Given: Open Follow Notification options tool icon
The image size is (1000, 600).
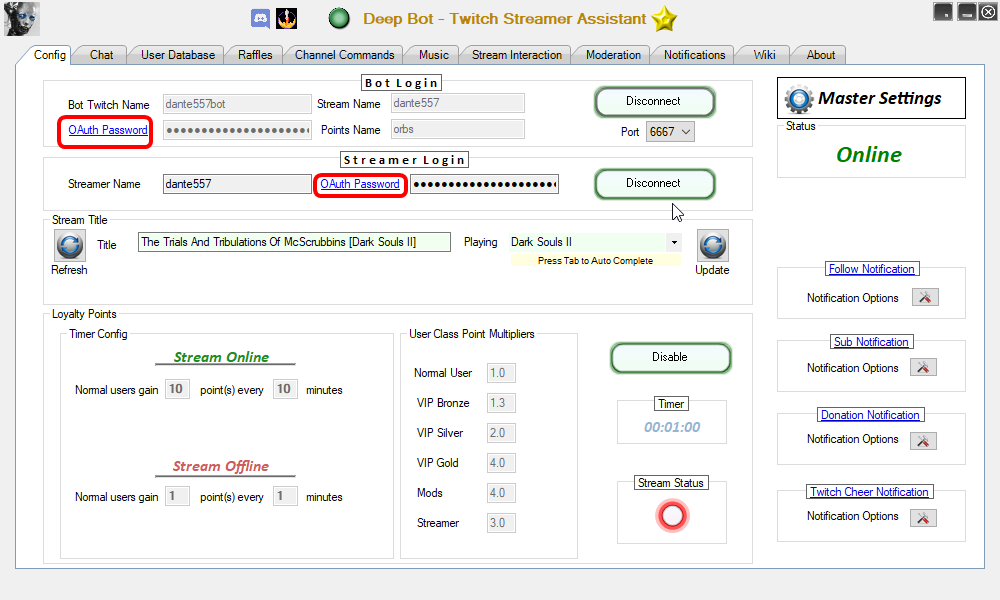Looking at the screenshot, I should (x=925, y=297).
